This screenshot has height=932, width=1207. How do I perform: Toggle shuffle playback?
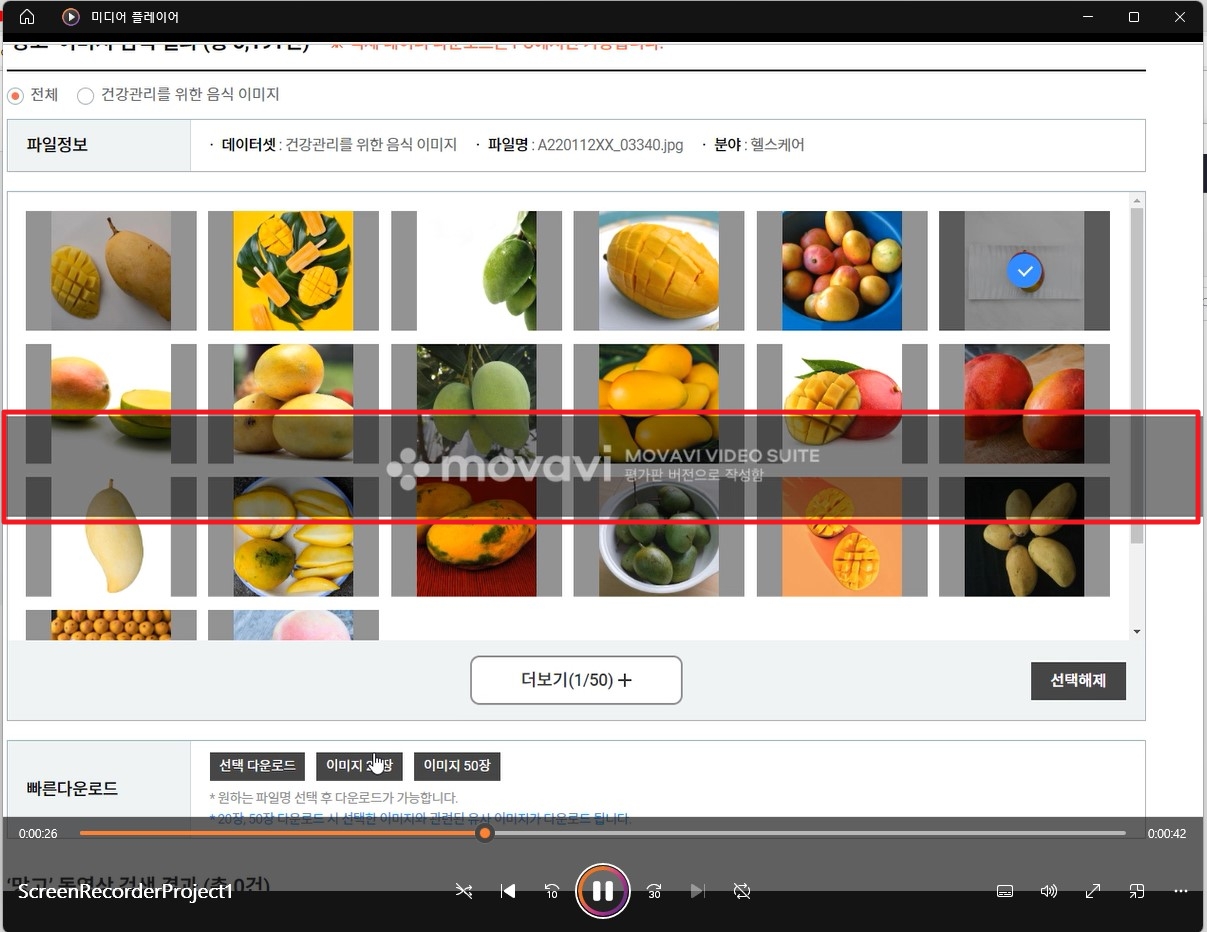pos(464,891)
